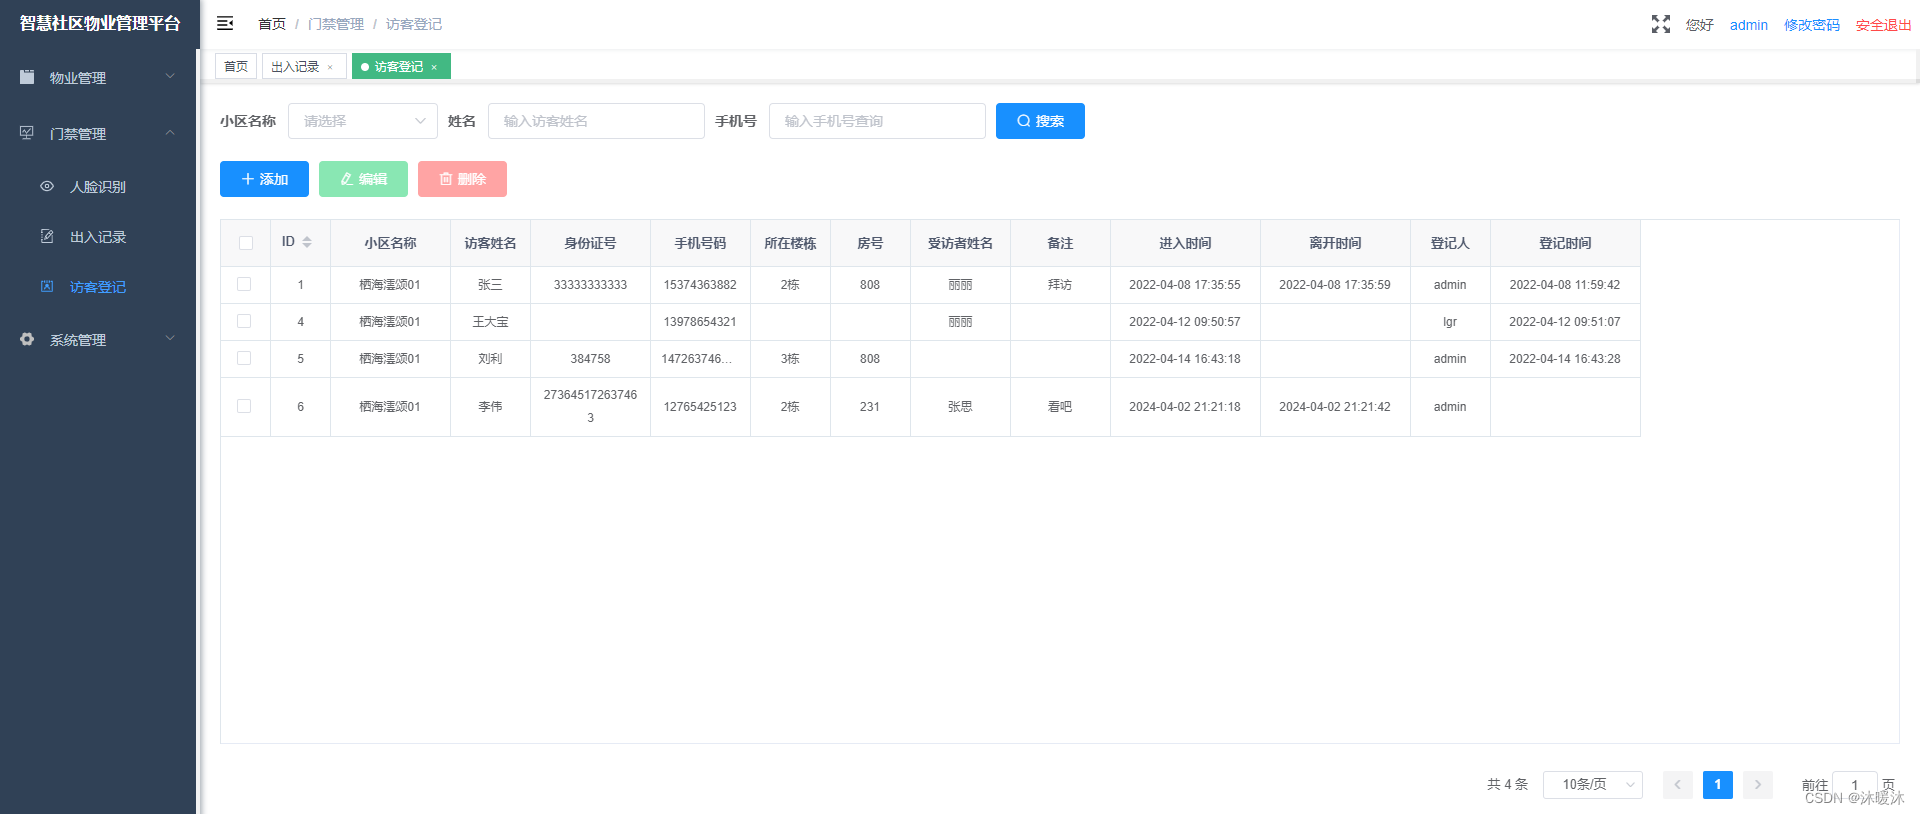Focus the 手机号 search input field

(x=877, y=121)
